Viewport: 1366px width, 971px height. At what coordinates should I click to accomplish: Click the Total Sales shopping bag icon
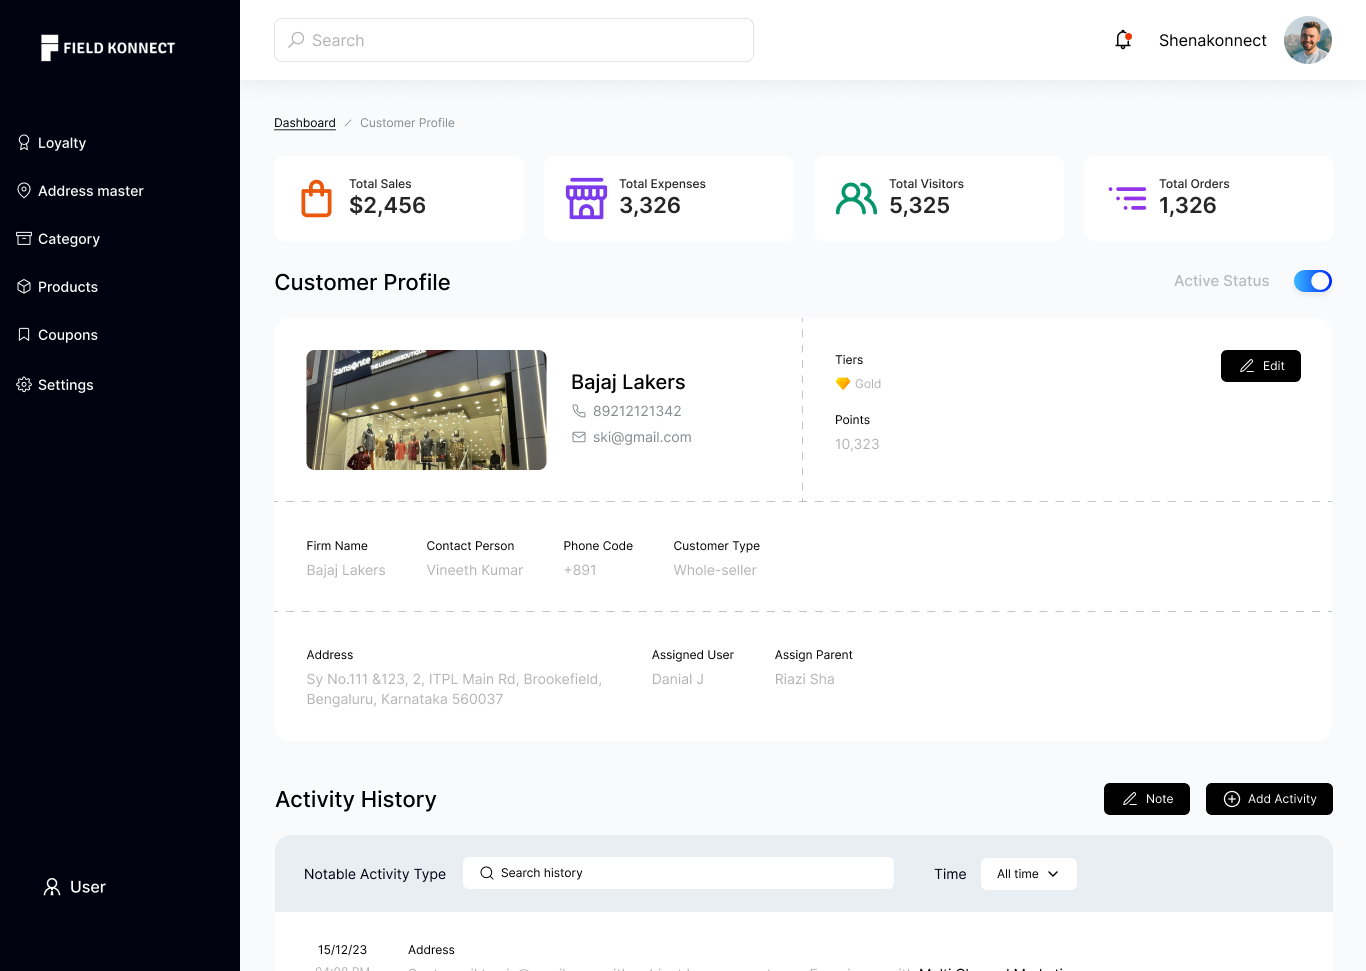coord(317,198)
